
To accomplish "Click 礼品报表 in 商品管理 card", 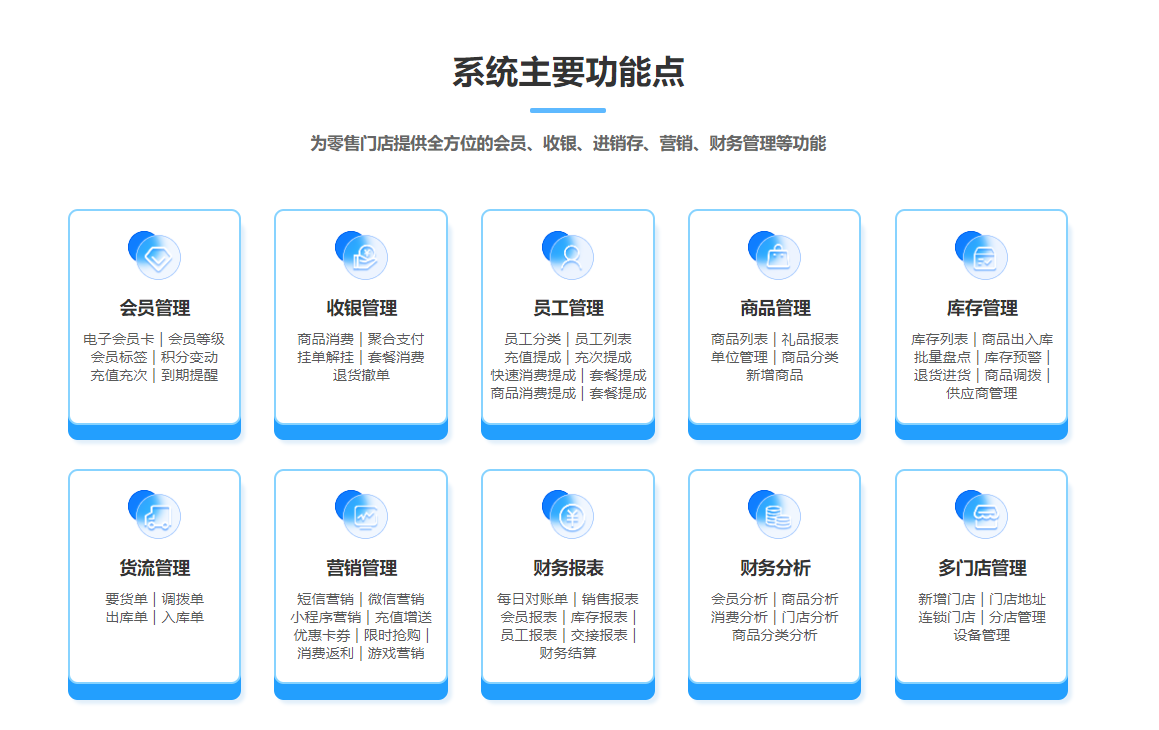I will coord(809,339).
